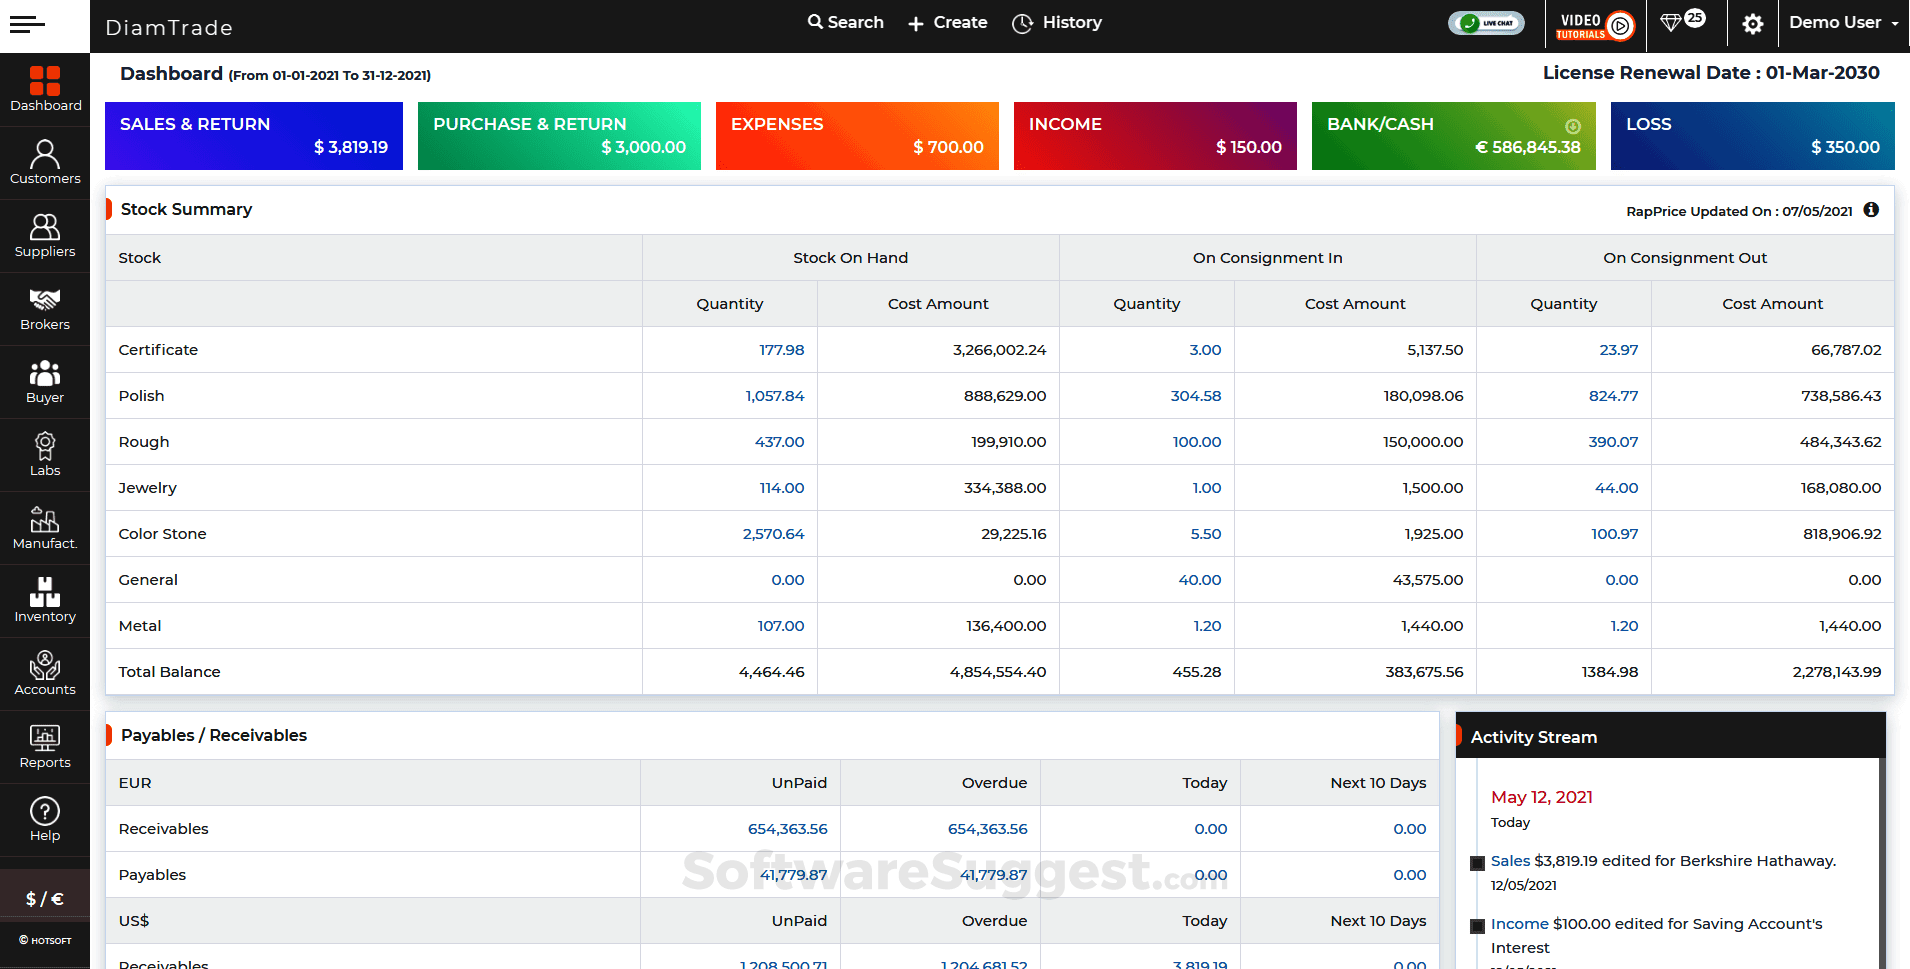Select the Inventory sidebar icon
The width and height of the screenshot is (1910, 969).
coord(44,598)
